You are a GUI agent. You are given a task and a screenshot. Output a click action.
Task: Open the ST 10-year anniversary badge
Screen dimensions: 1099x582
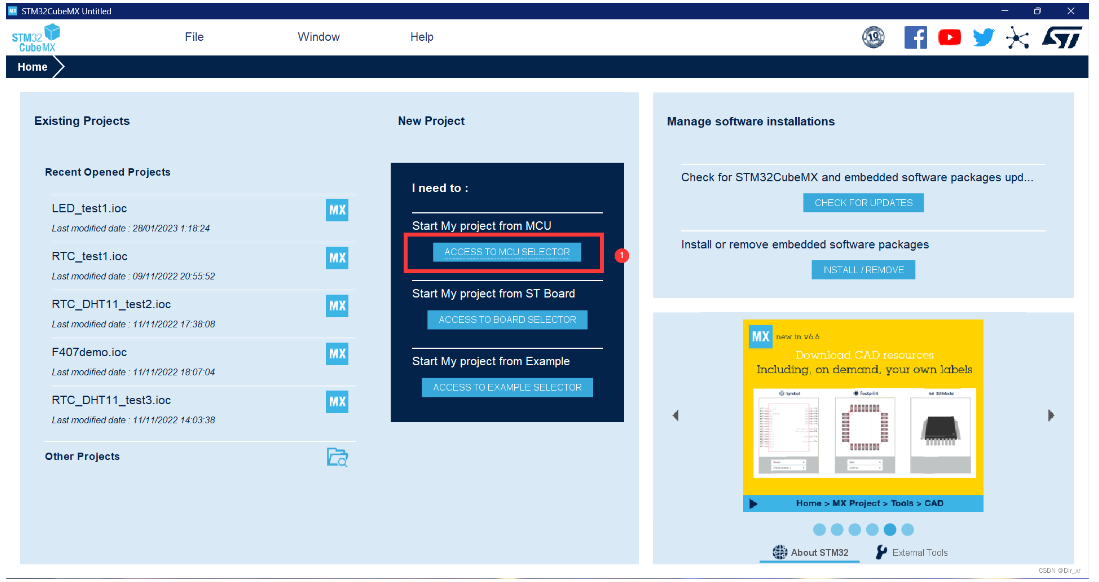click(873, 37)
